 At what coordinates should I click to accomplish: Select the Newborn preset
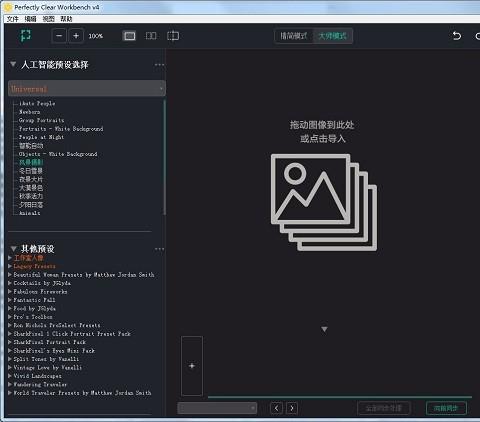pos(30,112)
